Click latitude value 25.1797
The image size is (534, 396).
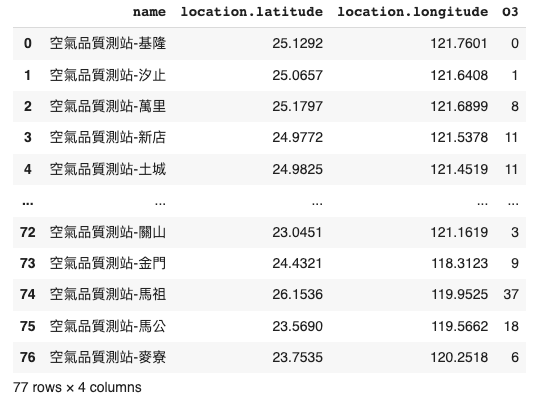[x=297, y=106]
